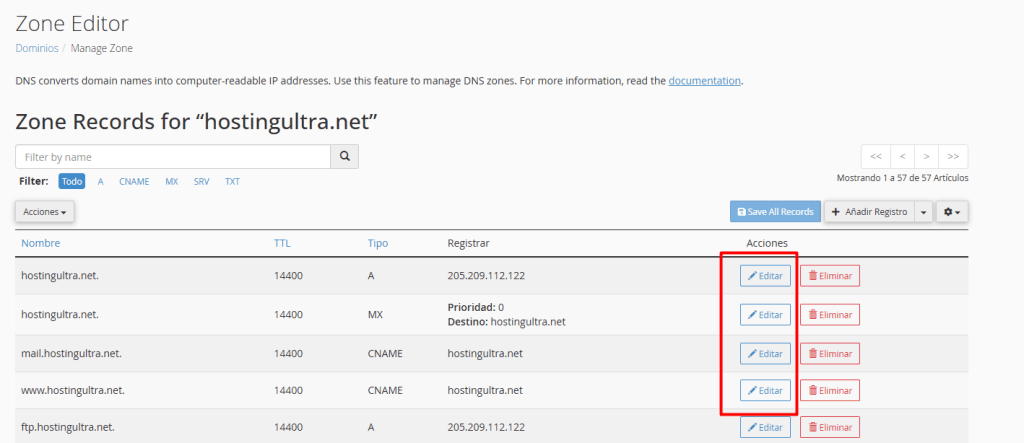Expand the Acciones dropdown menu
Screen dimensions: 1024x443
[45, 212]
